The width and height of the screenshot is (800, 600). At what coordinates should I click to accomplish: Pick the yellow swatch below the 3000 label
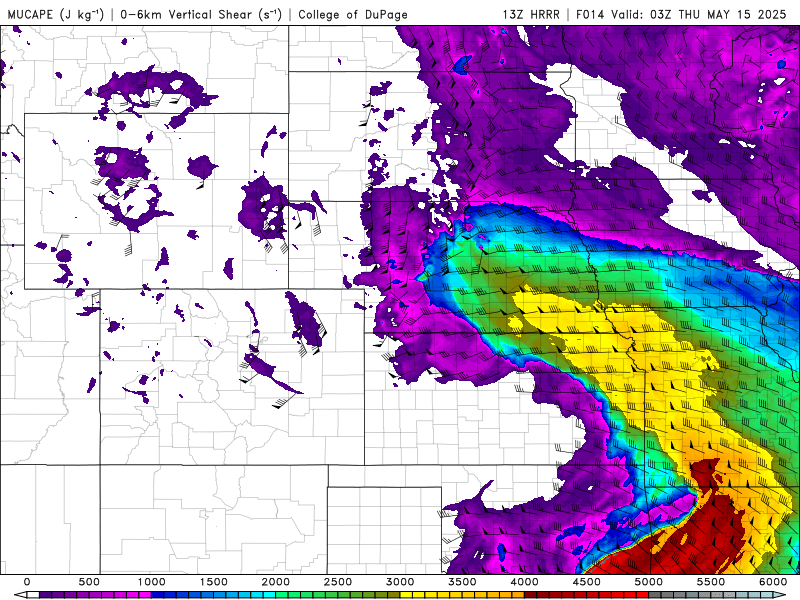tap(406, 595)
